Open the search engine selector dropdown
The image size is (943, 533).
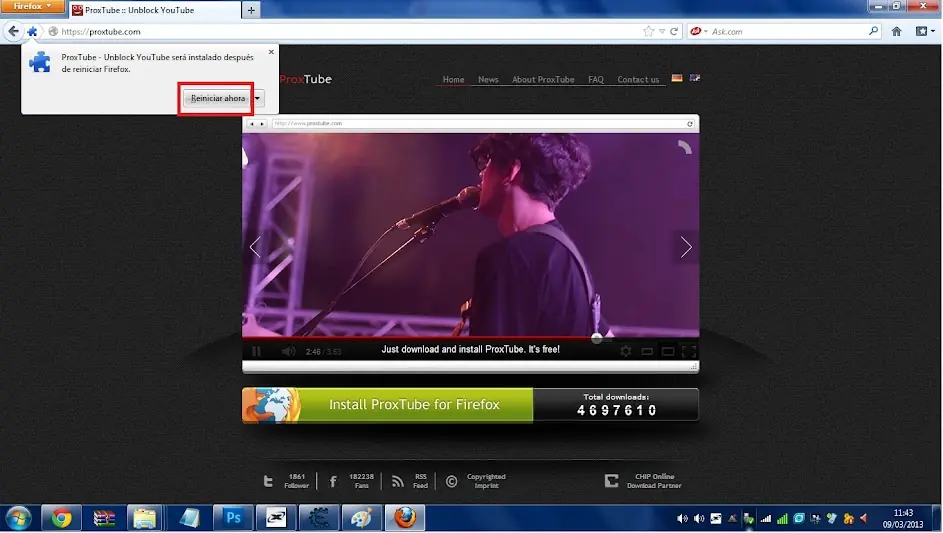698,31
